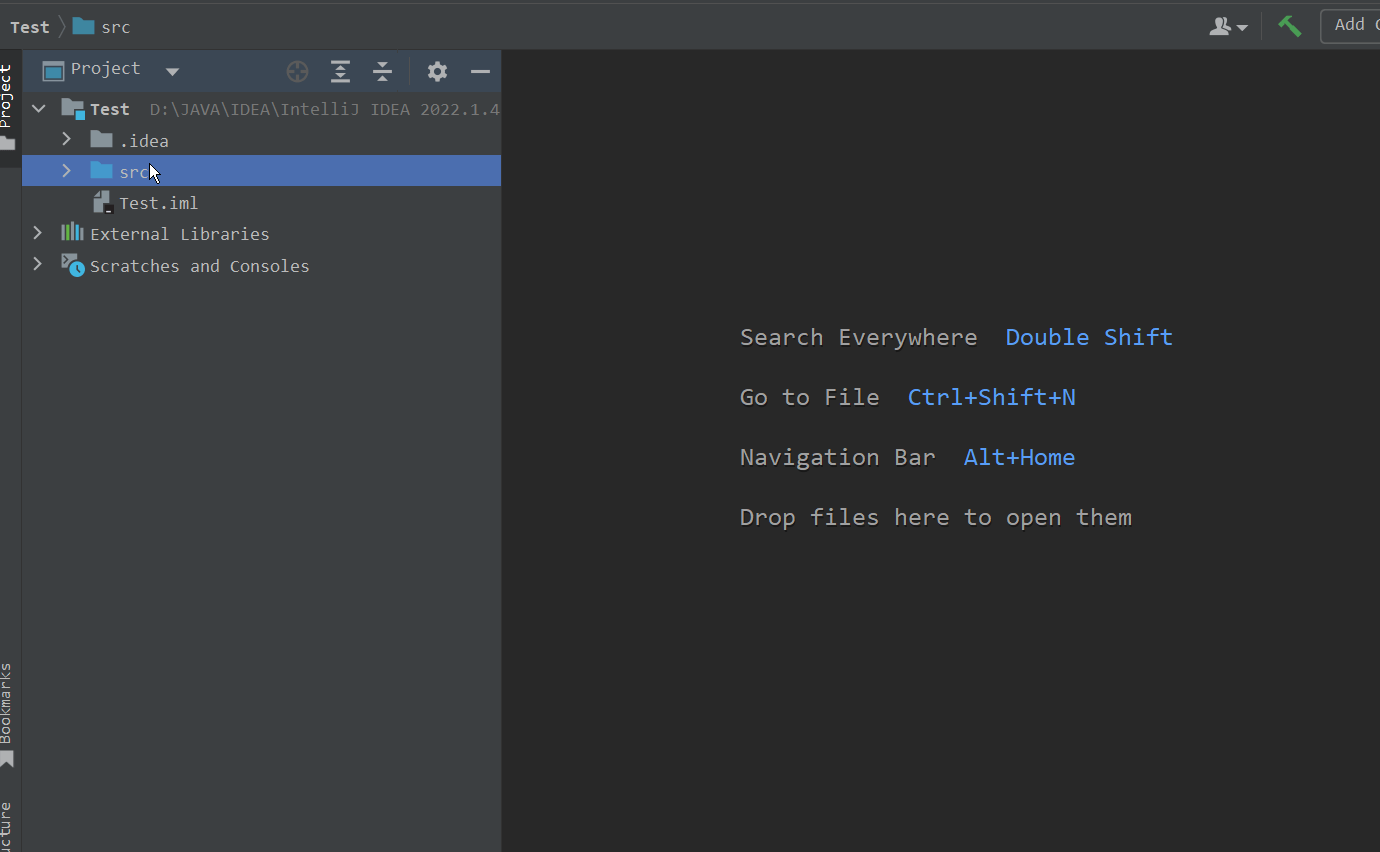
Task: Expand External Libraries node
Action: [38, 233]
